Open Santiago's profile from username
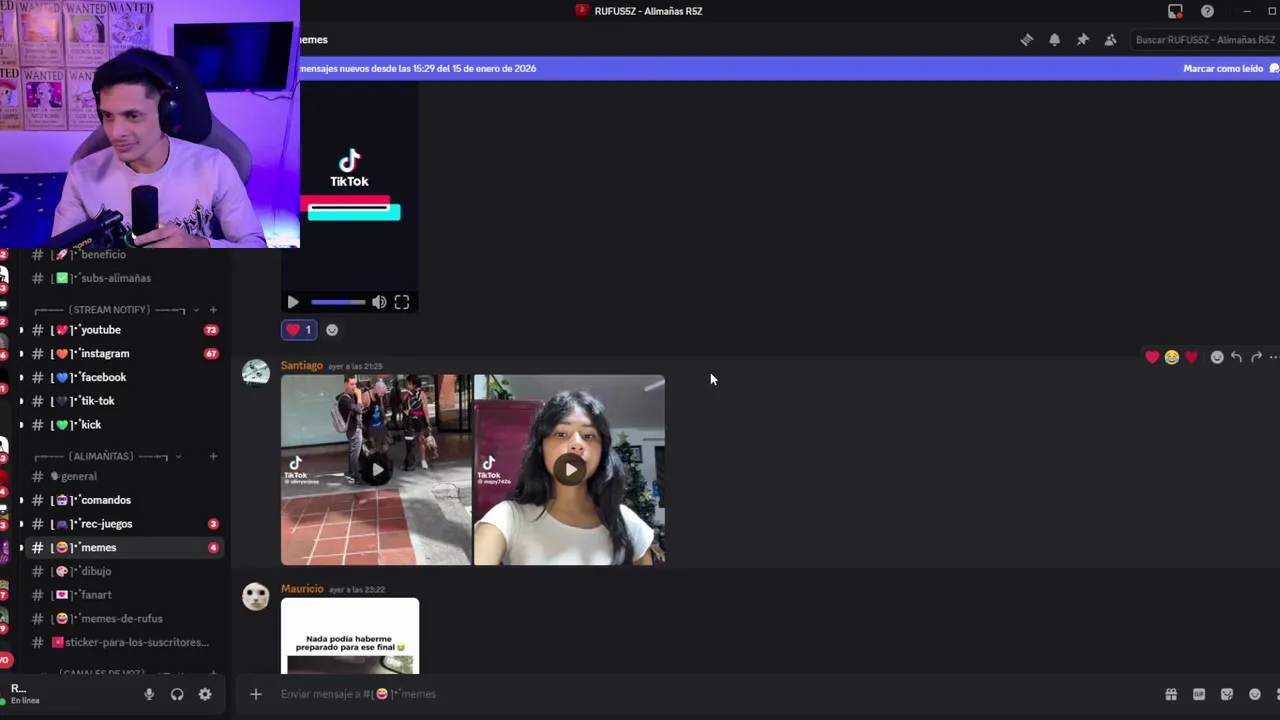The image size is (1280, 720). [x=301, y=366]
